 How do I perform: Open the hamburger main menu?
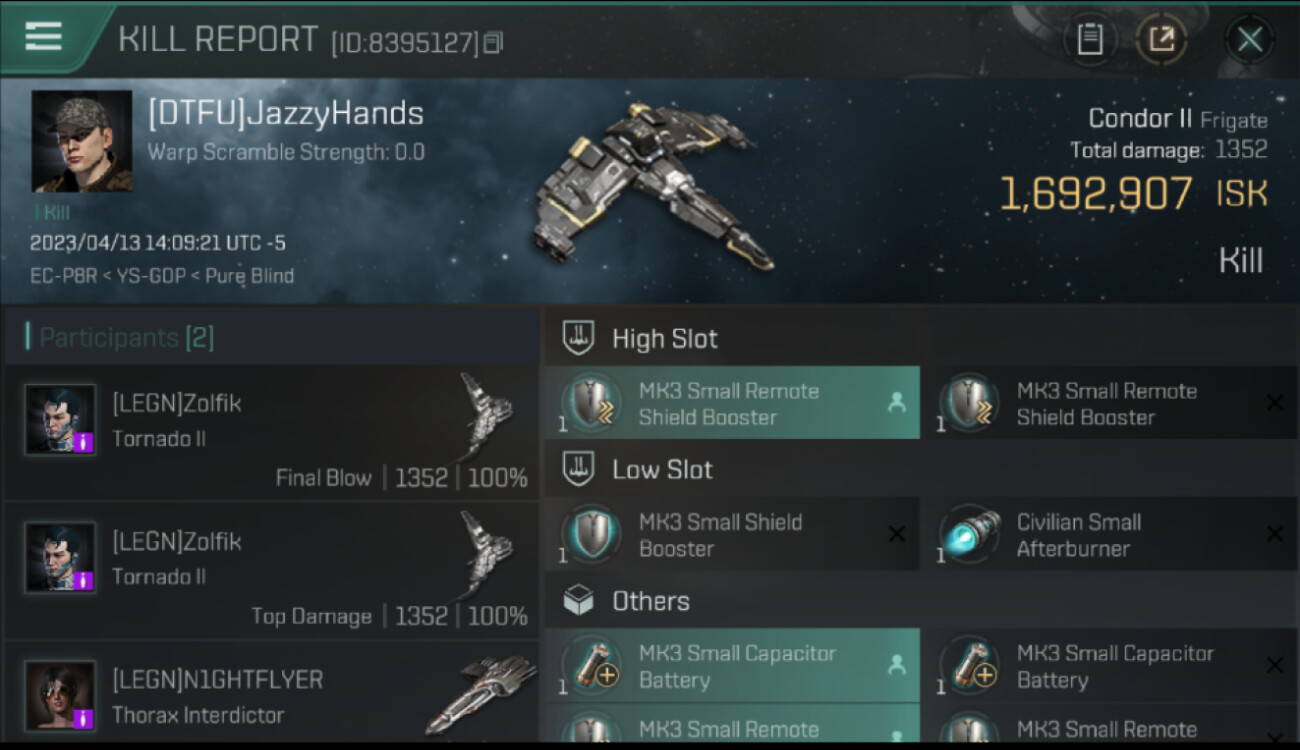(x=43, y=36)
